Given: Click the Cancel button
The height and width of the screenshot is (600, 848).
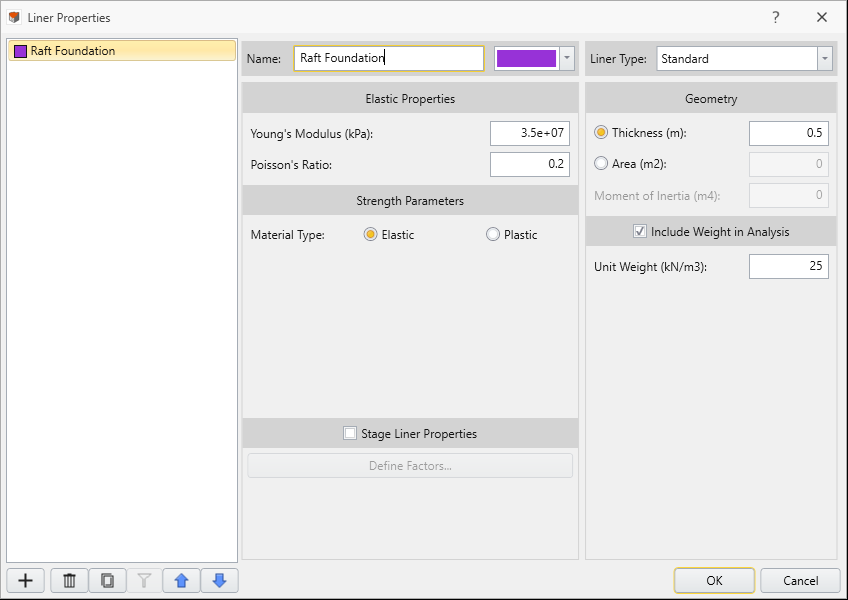Looking at the screenshot, I should tap(800, 581).
